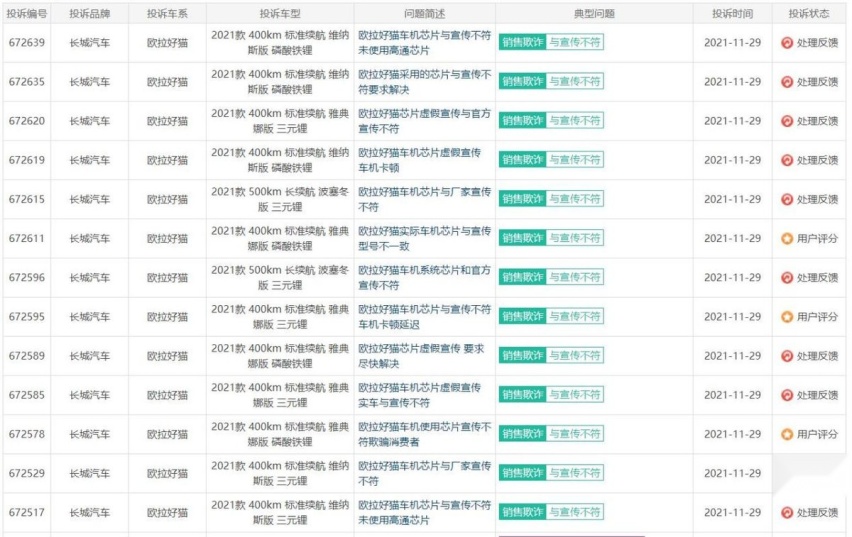The image size is (852, 537).
Task: Click the 处理反馈 status icon in row 672596
Action: tap(787, 277)
